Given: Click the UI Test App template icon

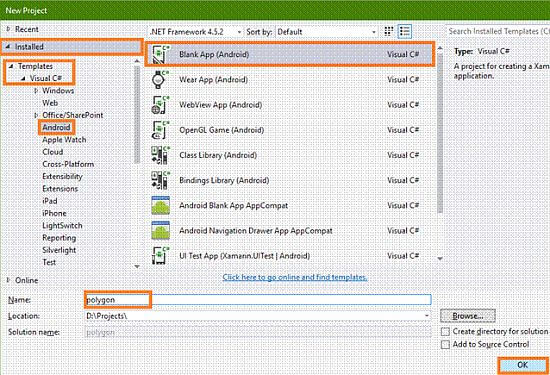Looking at the screenshot, I should click(160, 256).
